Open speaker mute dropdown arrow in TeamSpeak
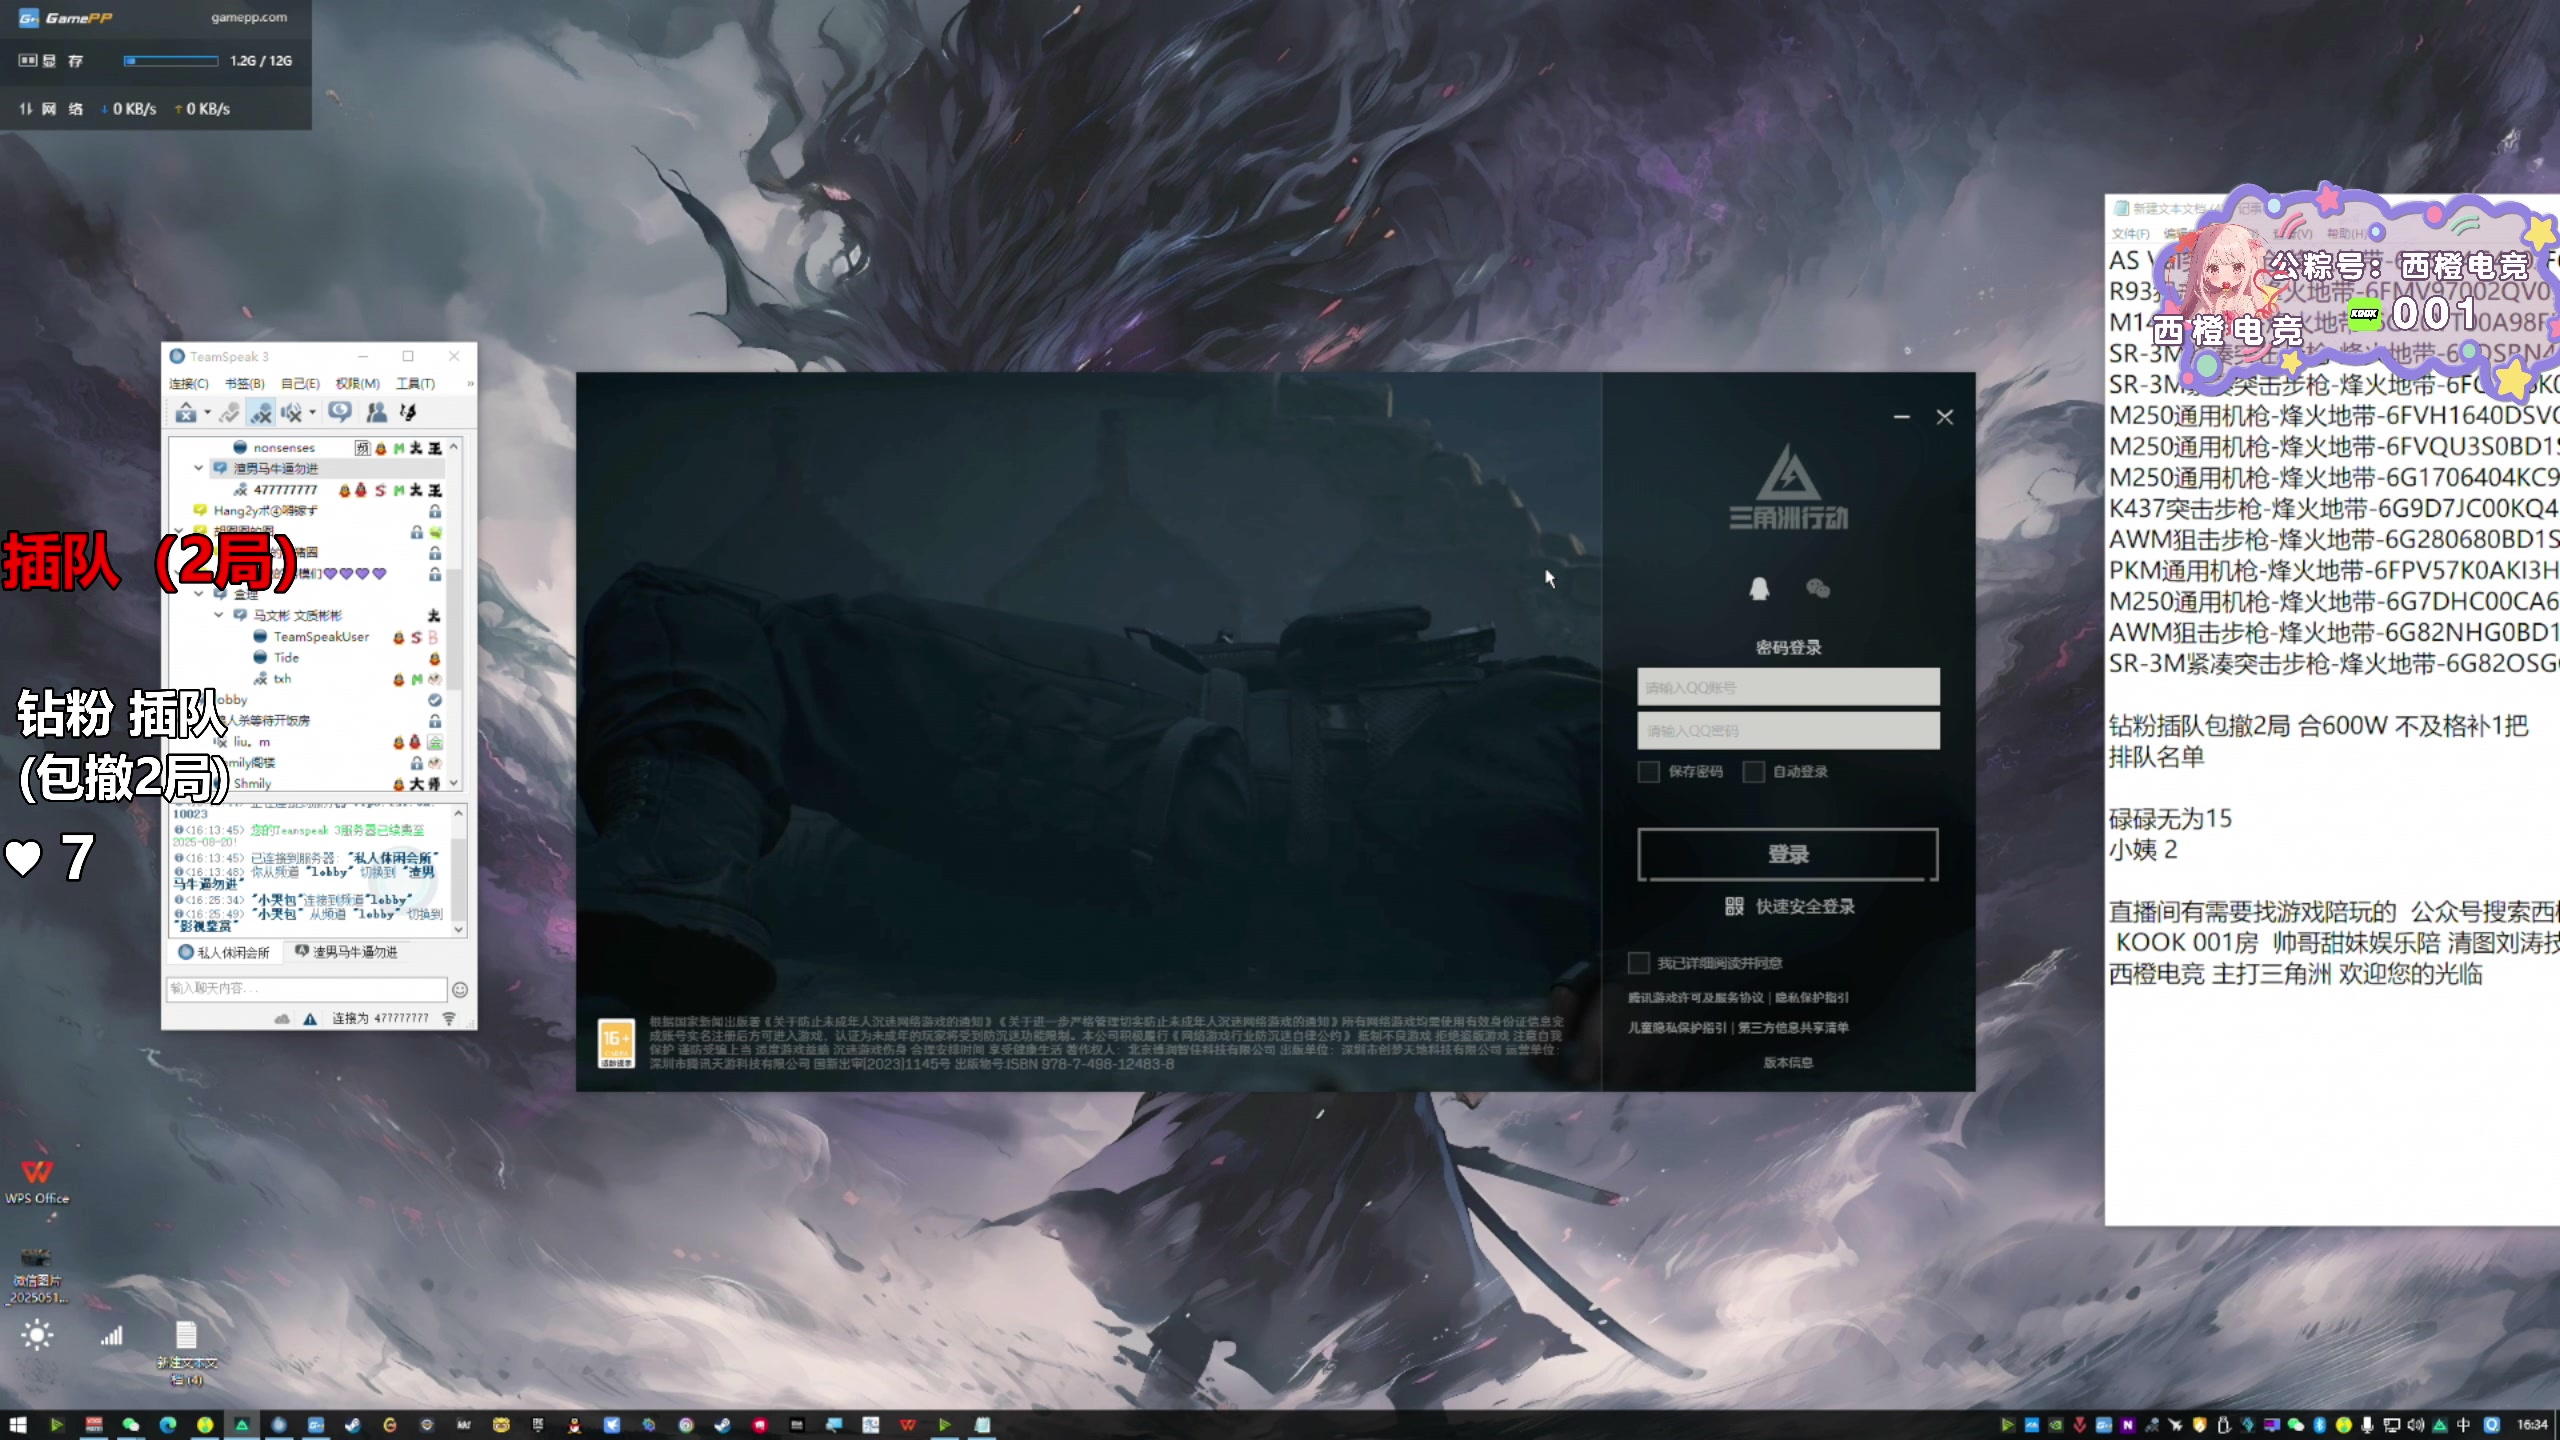 (x=312, y=413)
